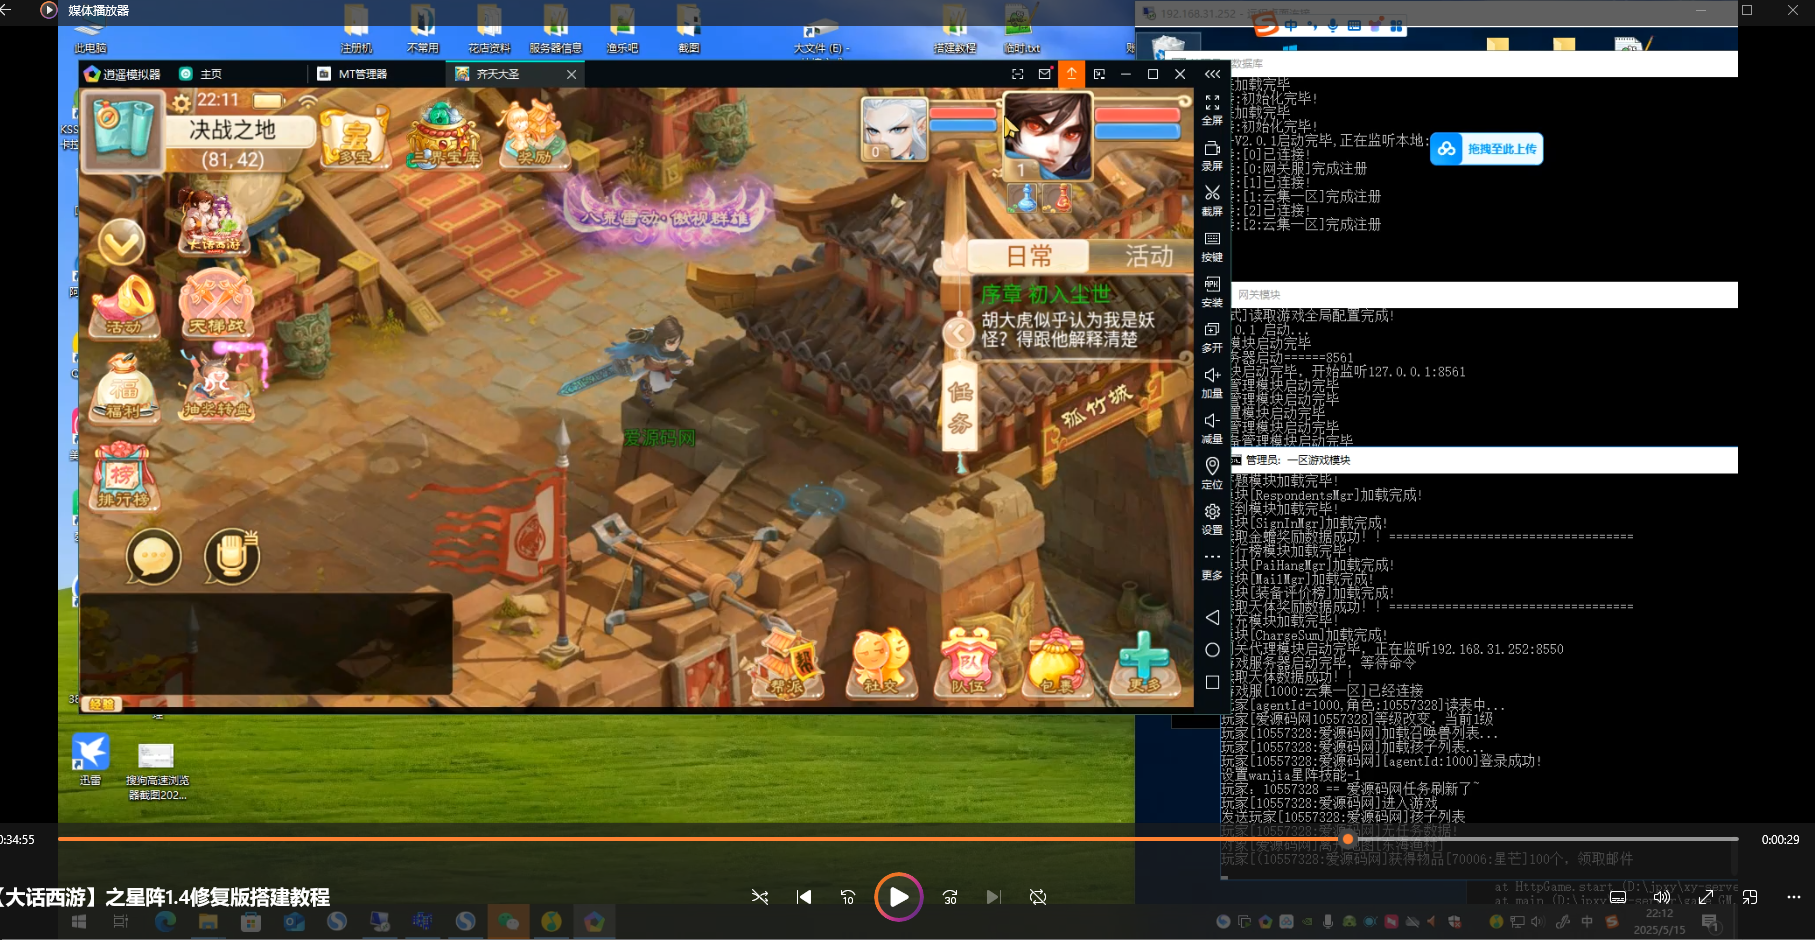Close the 齐天大圣 tab
Viewport: 1815px width, 940px height.
pos(571,74)
